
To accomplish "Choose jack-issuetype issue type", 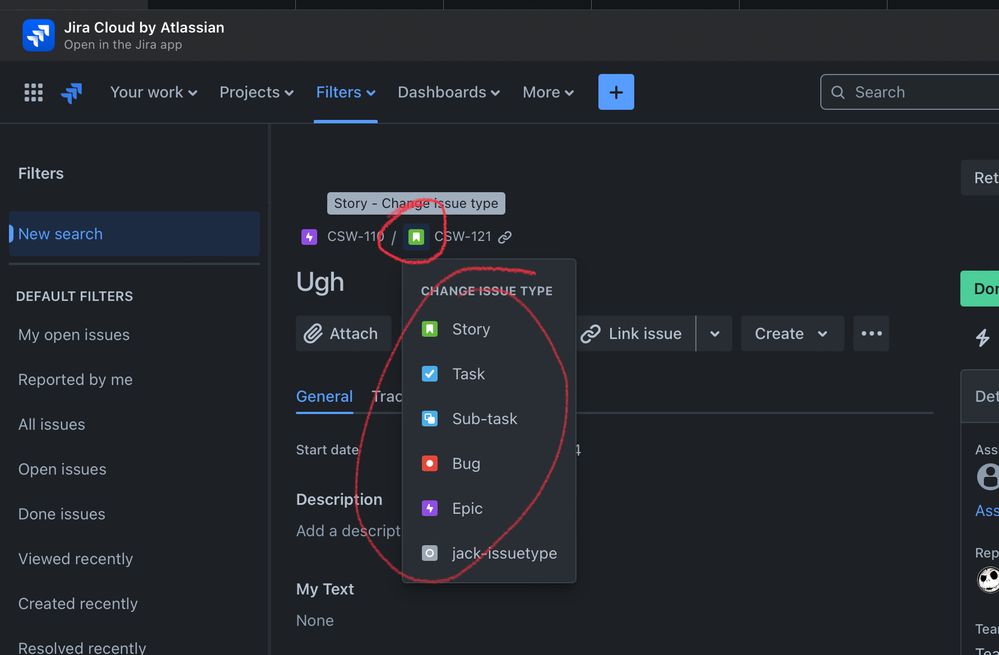I will click(x=489, y=553).
